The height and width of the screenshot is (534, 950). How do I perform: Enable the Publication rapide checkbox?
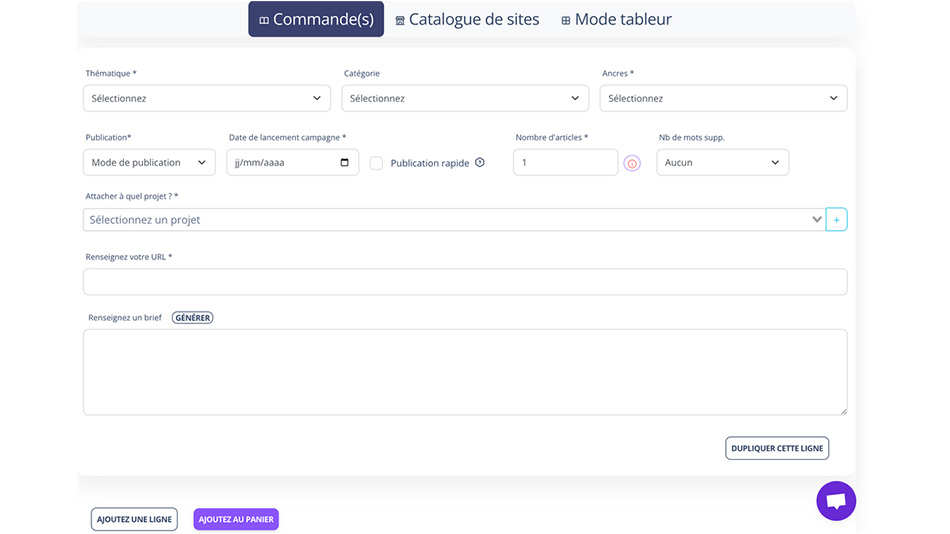tap(376, 163)
